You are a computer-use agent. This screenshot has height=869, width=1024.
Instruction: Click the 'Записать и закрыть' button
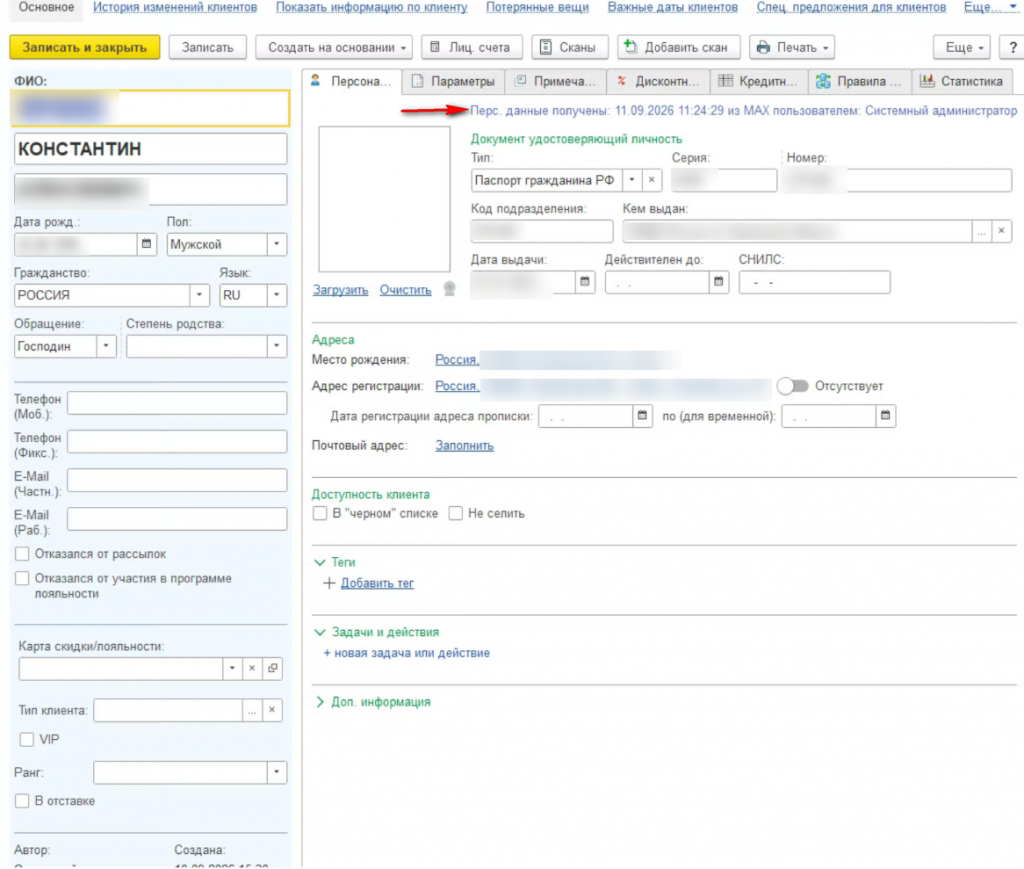click(85, 48)
